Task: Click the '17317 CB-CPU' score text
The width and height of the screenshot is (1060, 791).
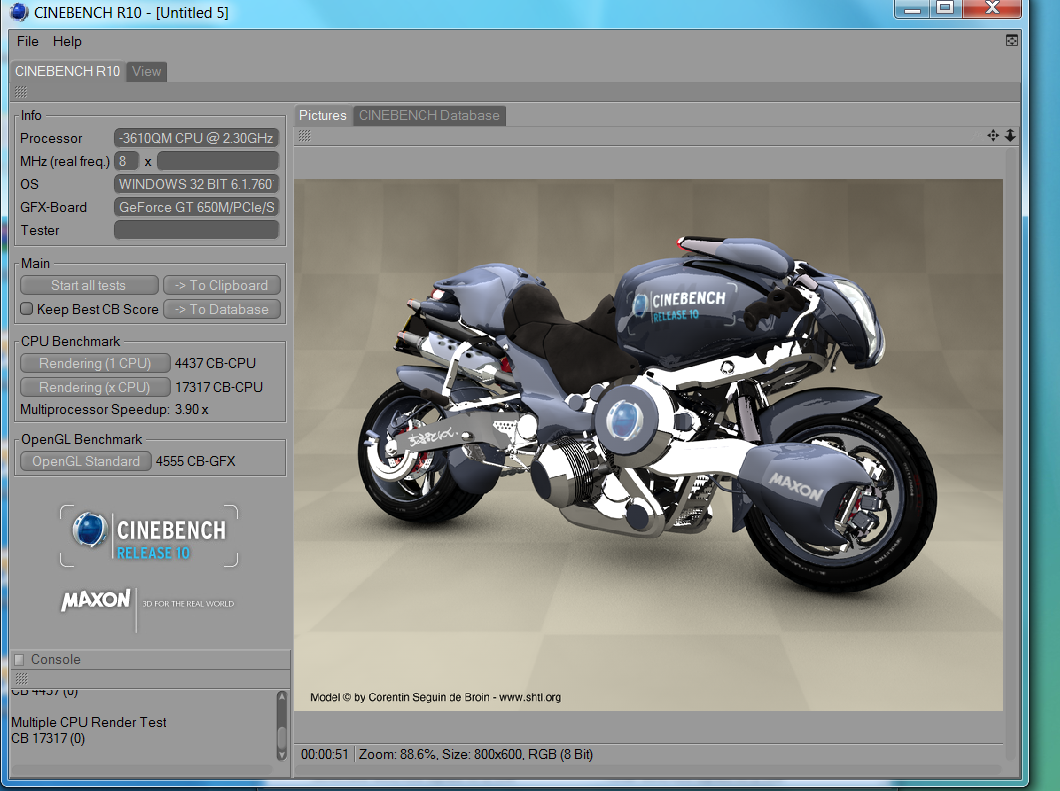Action: pyautogui.click(x=219, y=387)
